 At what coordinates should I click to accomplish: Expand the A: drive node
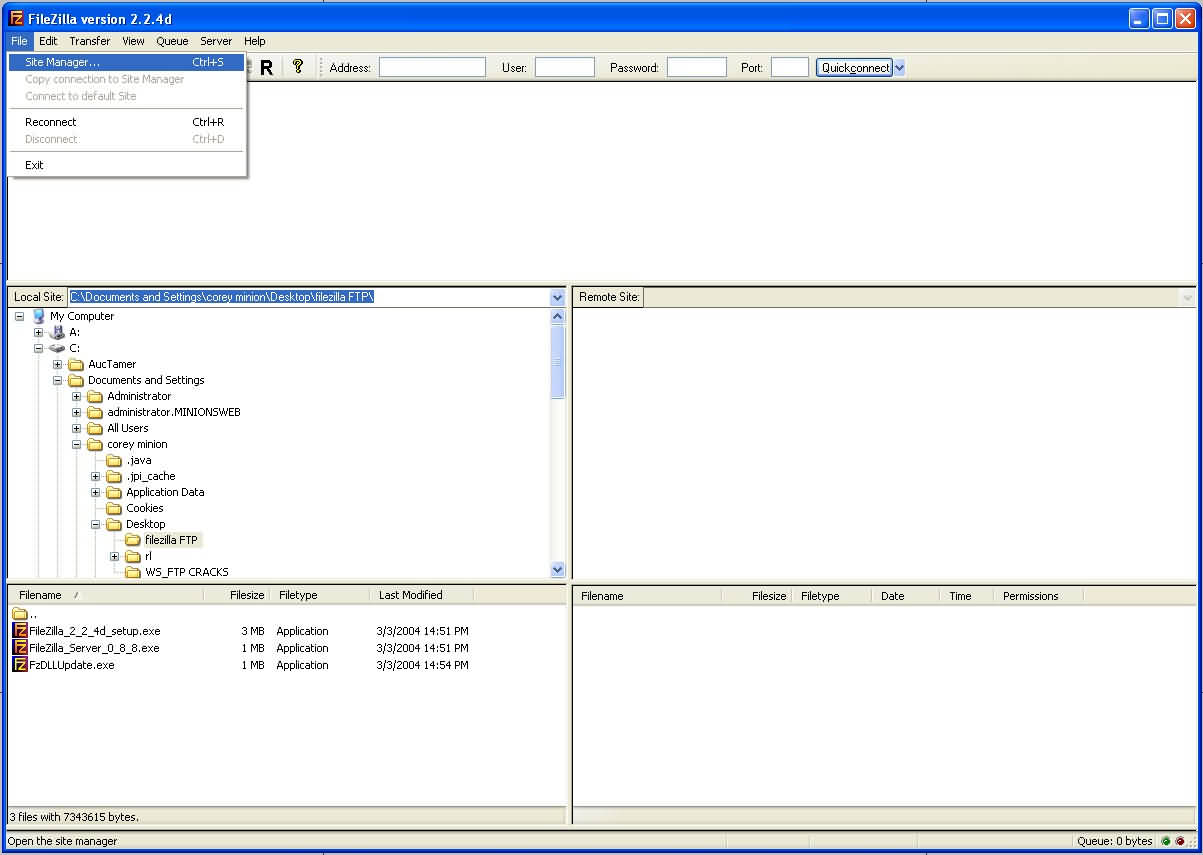tap(38, 332)
